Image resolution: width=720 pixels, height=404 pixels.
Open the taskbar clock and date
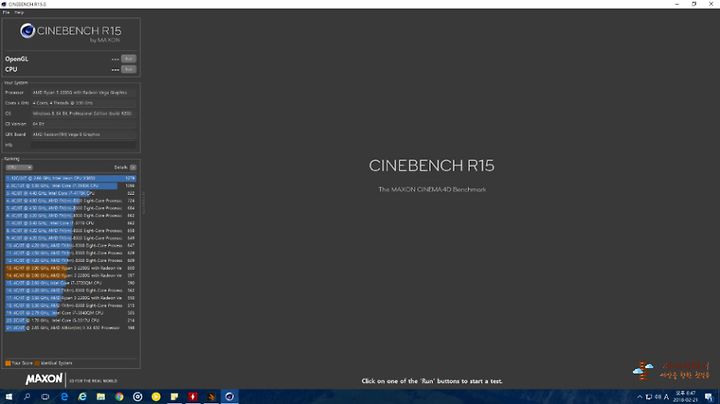coord(686,397)
